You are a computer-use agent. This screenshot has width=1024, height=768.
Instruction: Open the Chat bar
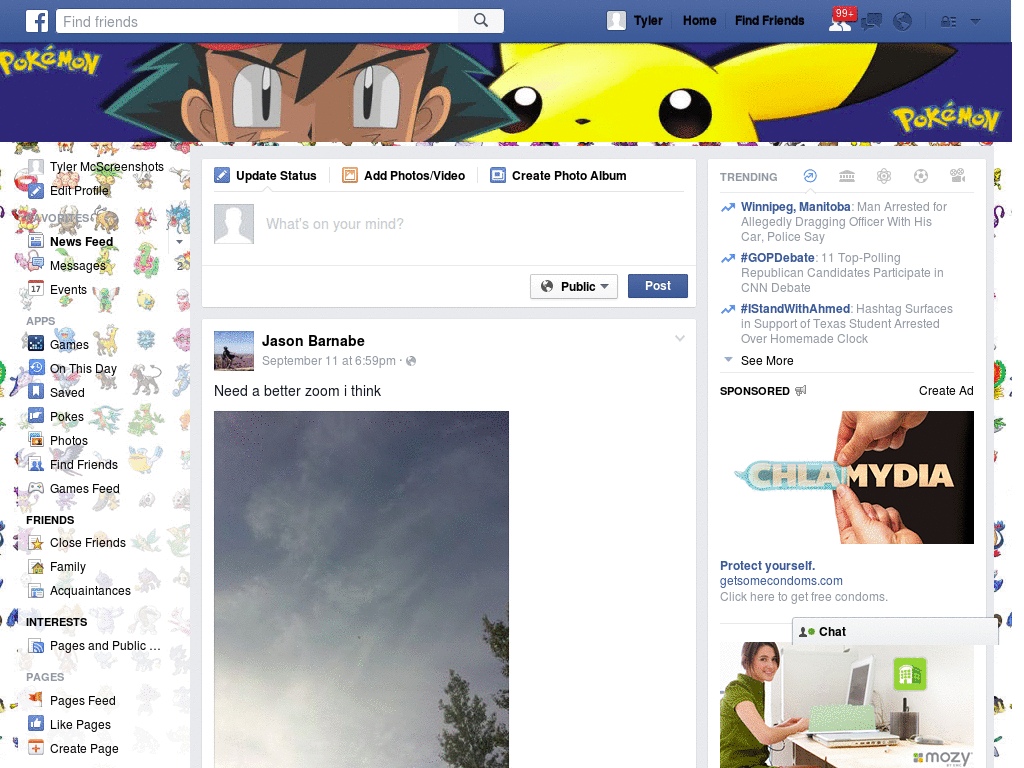pos(895,632)
